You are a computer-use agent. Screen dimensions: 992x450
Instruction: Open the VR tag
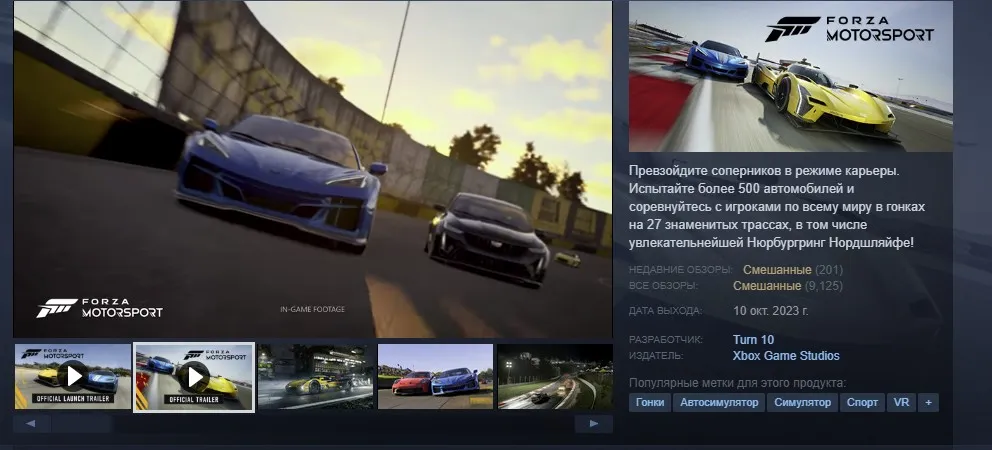tap(902, 403)
